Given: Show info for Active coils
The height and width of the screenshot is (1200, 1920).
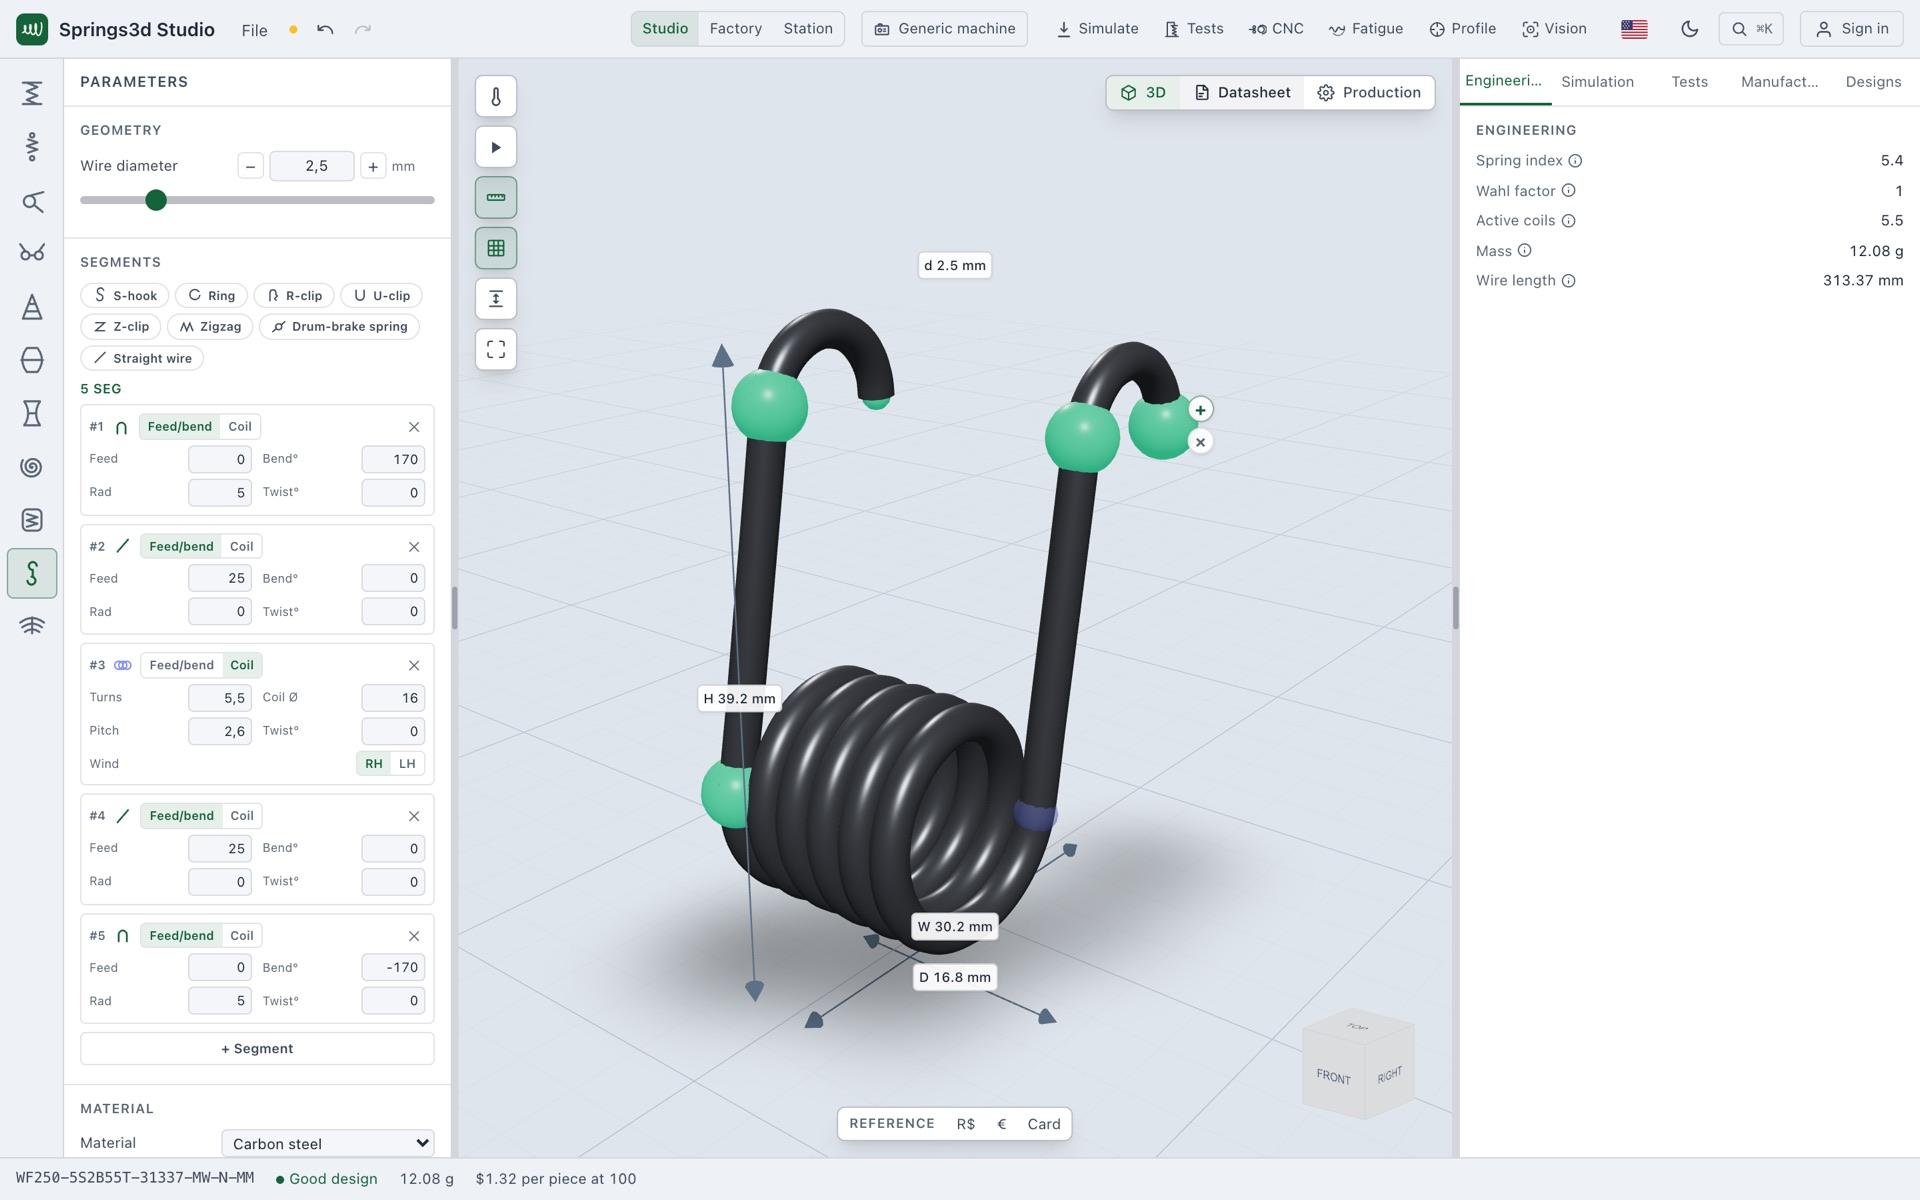Looking at the screenshot, I should click(1568, 221).
